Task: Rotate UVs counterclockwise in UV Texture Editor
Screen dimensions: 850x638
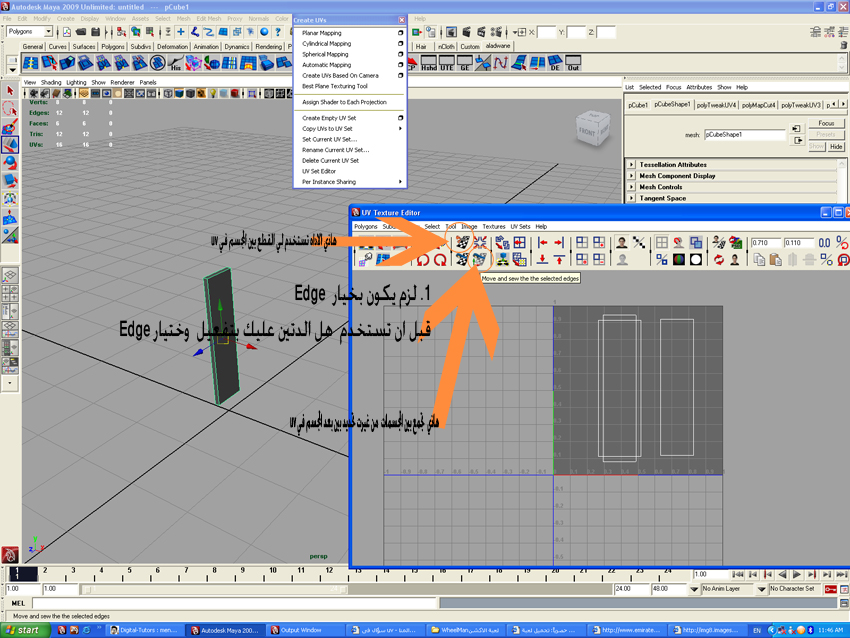Action: coord(423,260)
